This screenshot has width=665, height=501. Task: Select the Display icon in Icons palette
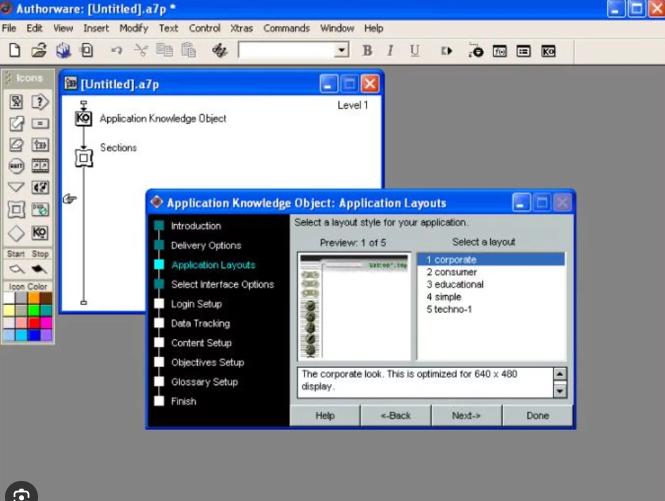pyautogui.click(x=16, y=102)
